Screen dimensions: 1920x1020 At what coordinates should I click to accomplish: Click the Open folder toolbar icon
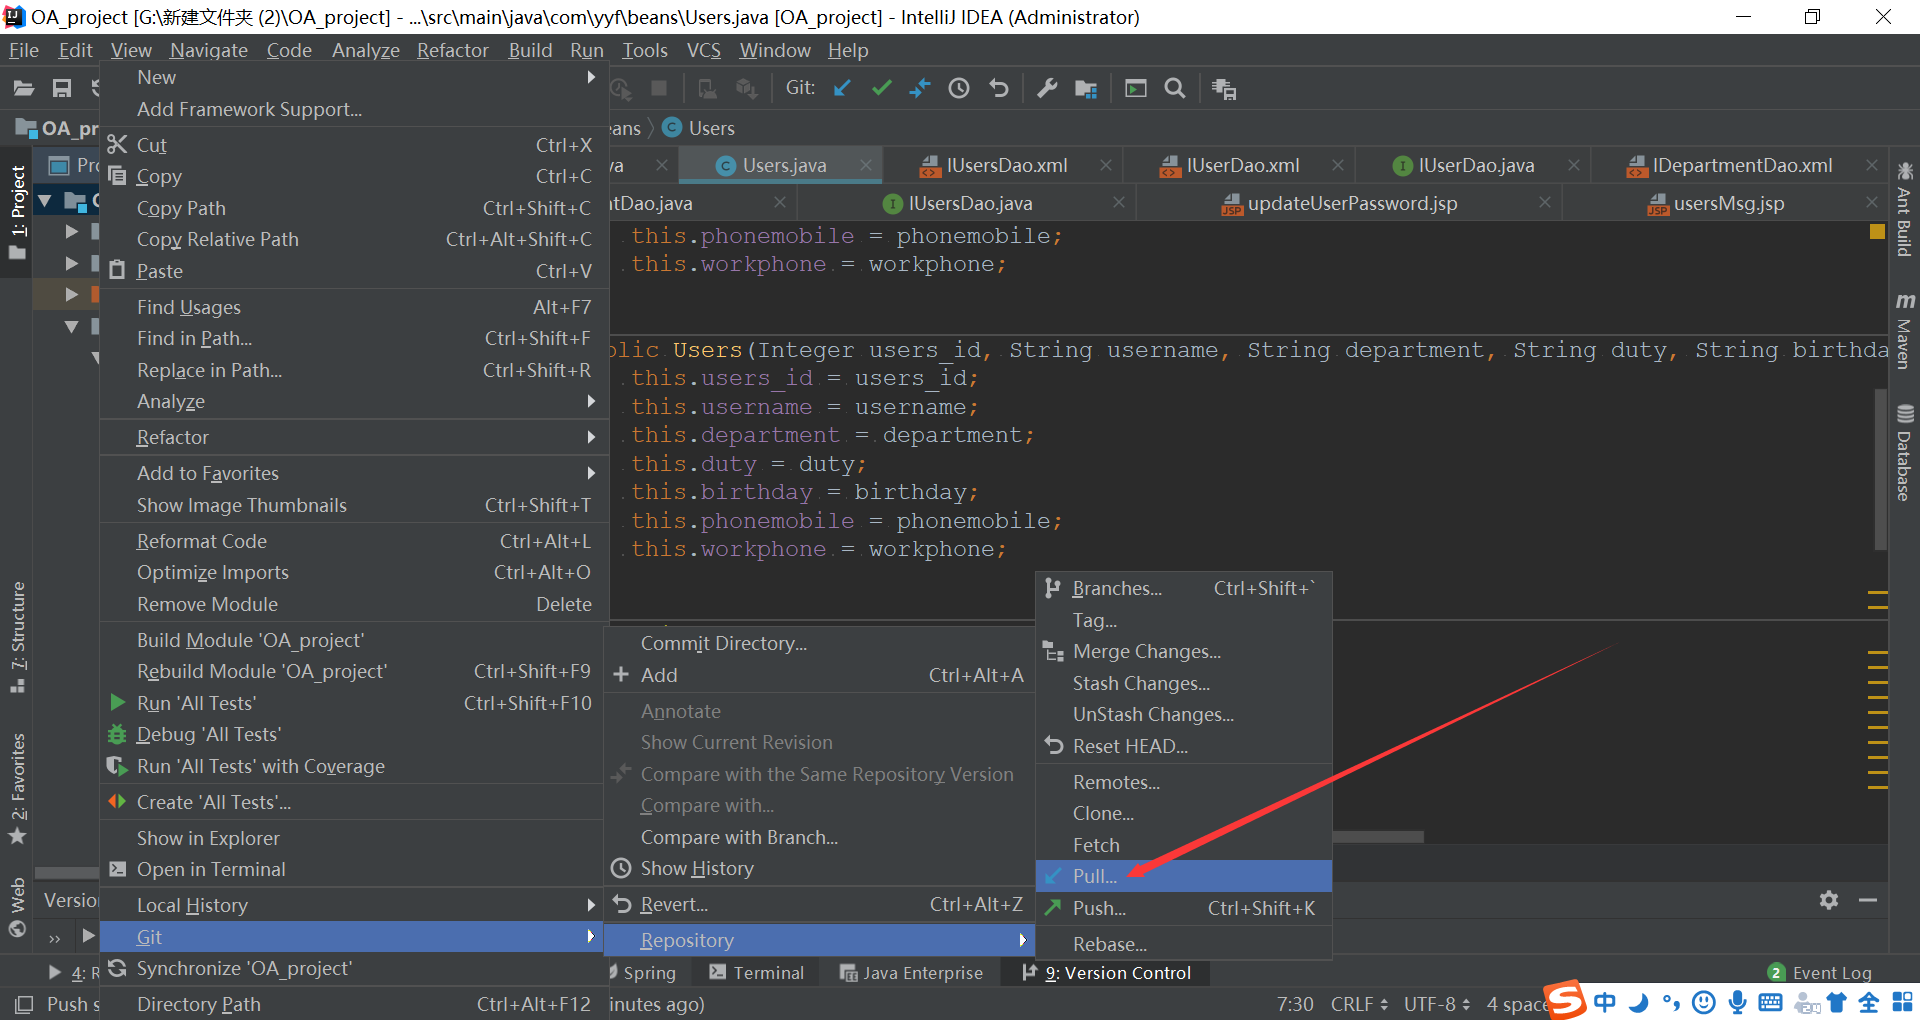coord(24,89)
